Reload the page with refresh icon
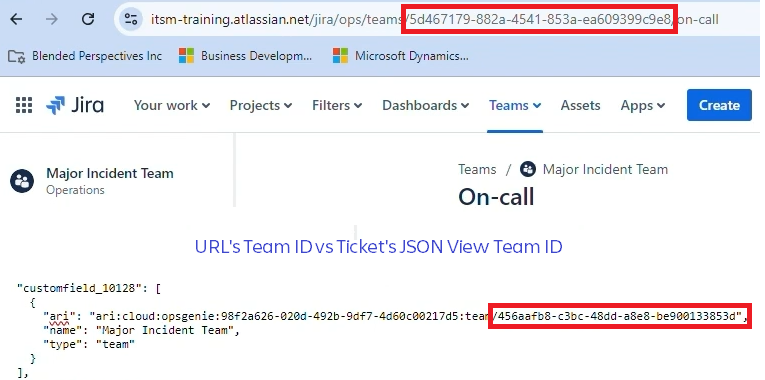 pos(88,19)
